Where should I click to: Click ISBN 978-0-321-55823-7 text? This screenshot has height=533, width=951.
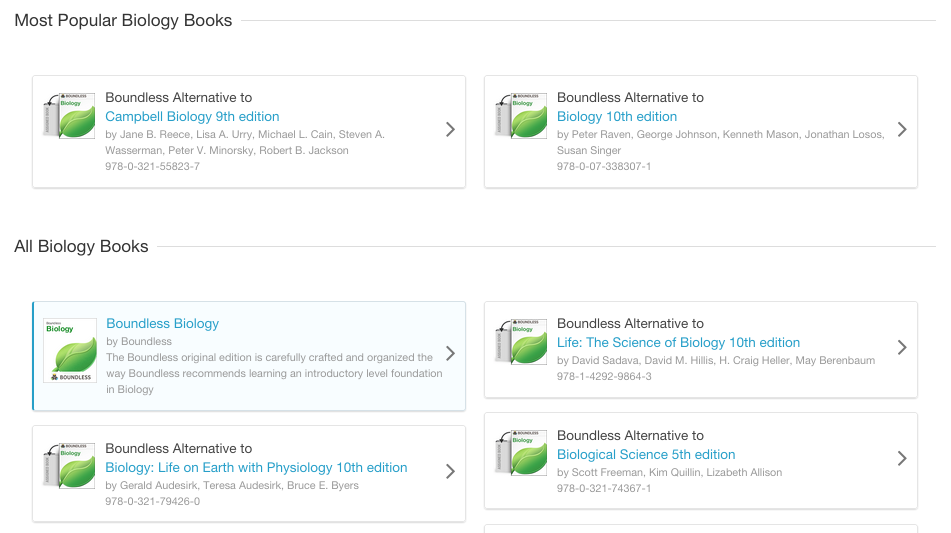pos(152,166)
